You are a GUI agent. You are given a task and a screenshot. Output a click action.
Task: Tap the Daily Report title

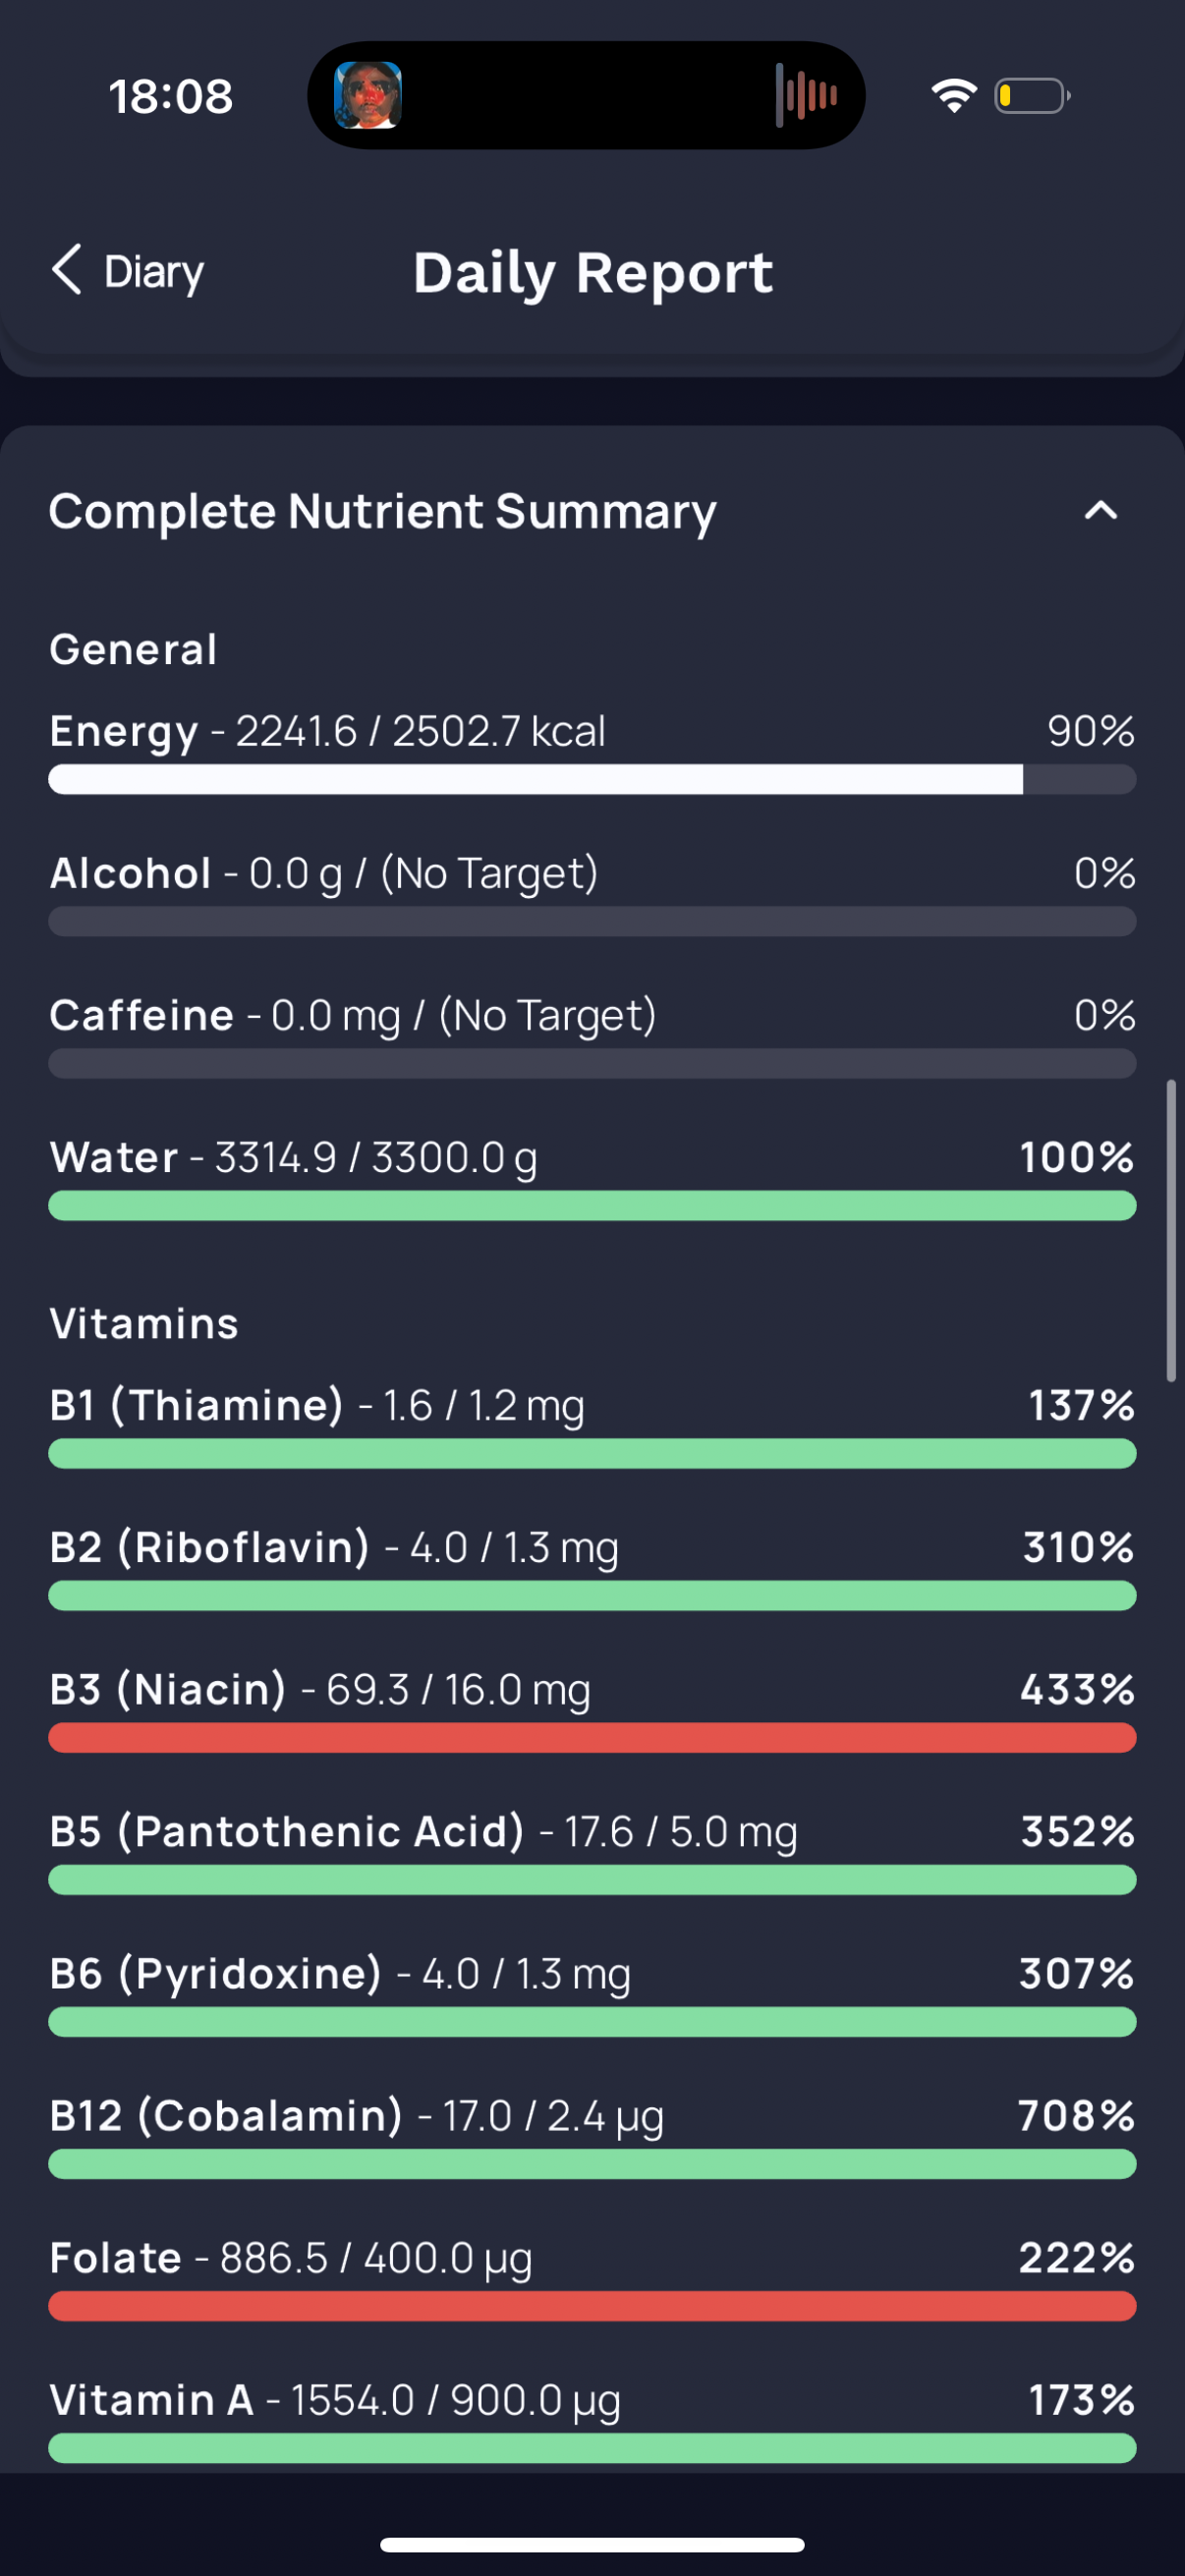(x=593, y=272)
